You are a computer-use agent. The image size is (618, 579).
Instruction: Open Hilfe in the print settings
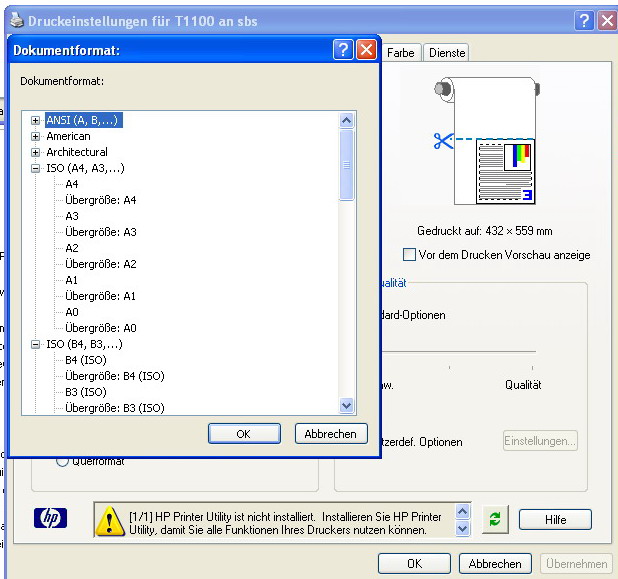pos(555,519)
